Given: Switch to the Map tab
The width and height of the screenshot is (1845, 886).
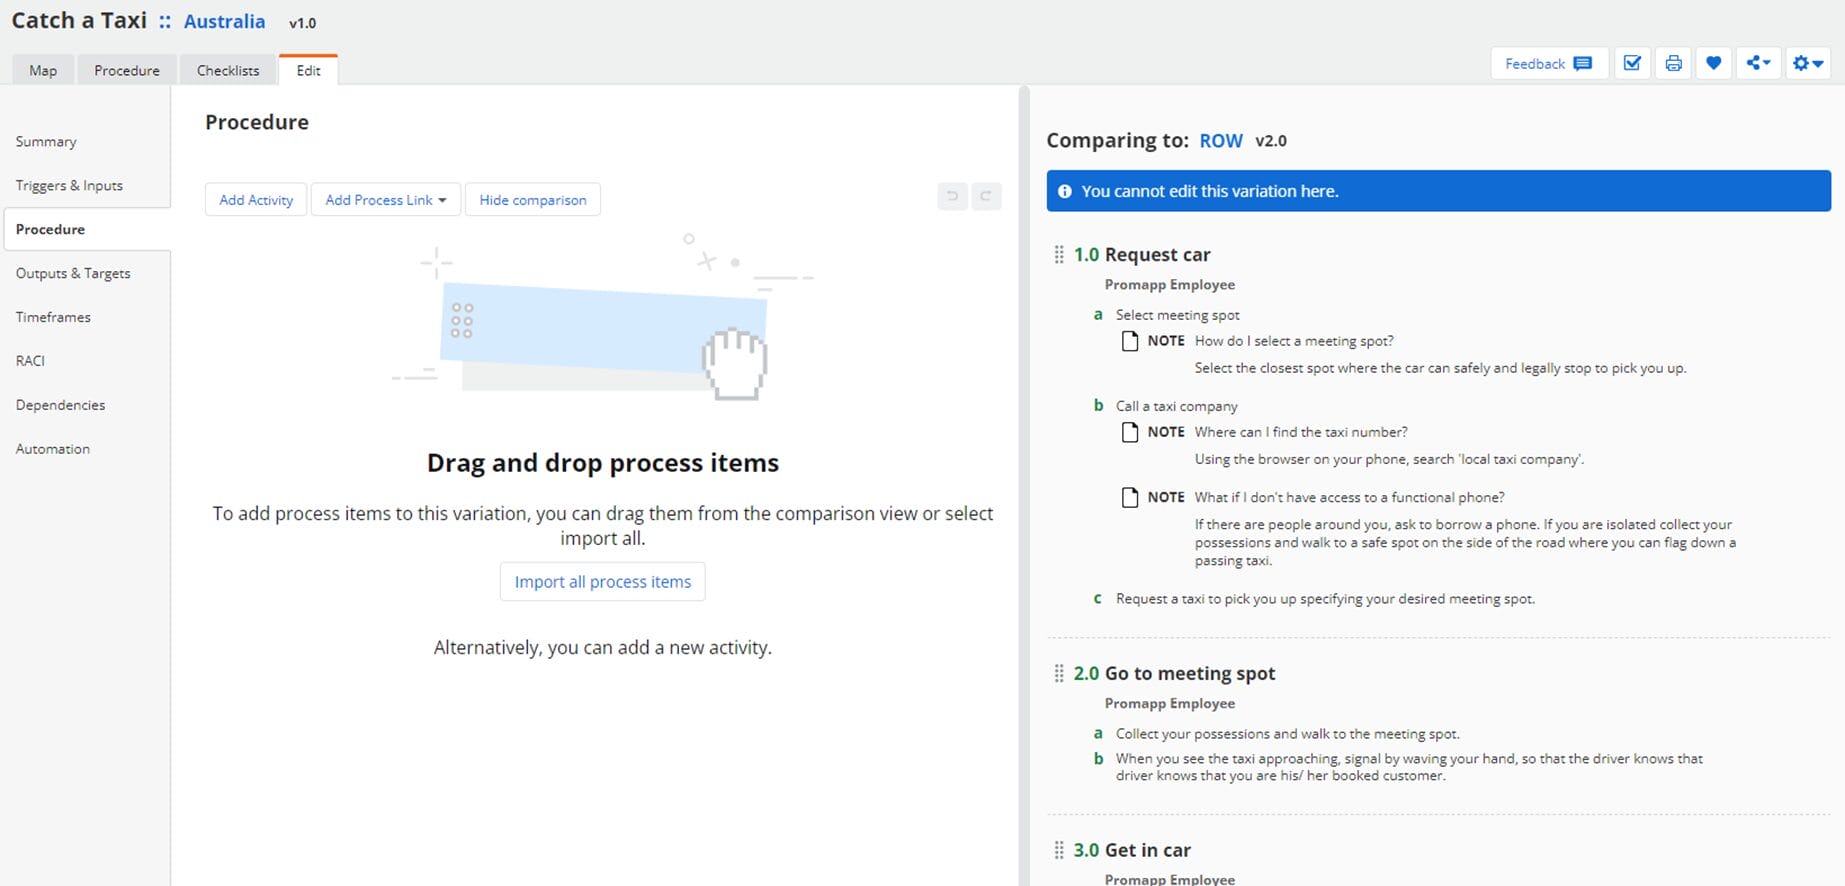Looking at the screenshot, I should pyautogui.click(x=43, y=70).
